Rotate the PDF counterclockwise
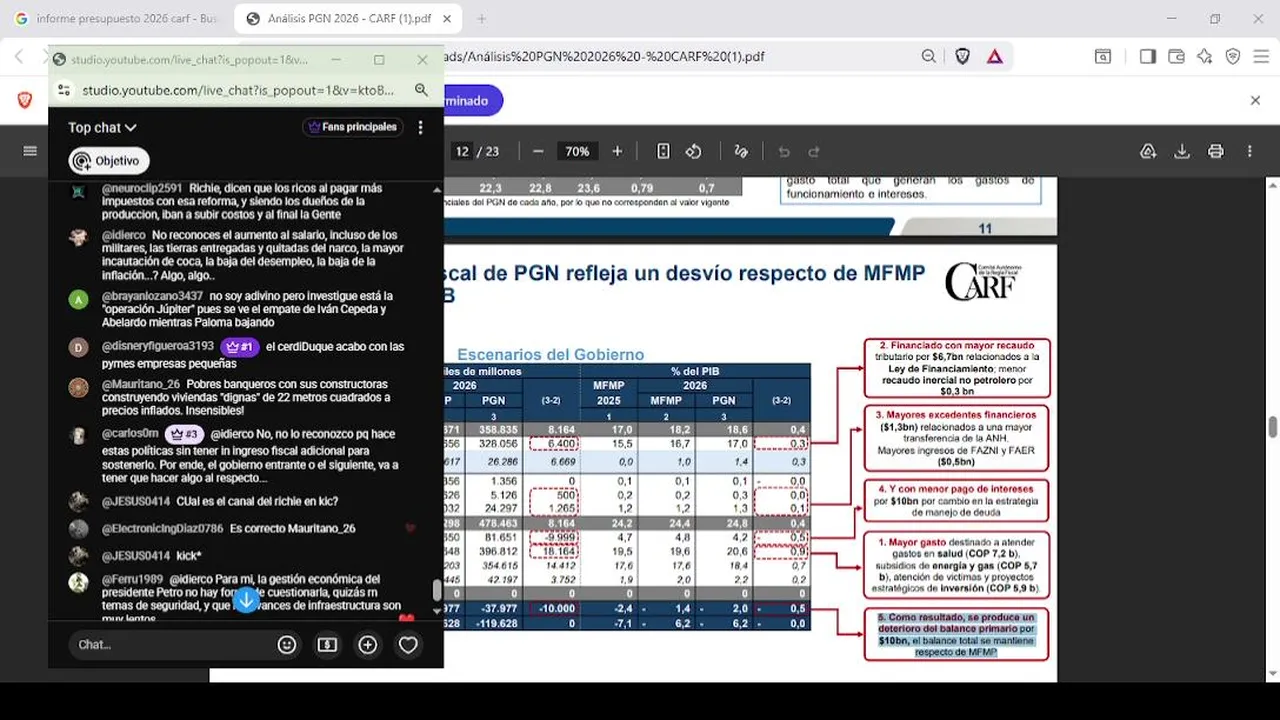This screenshot has height=720, width=1280. coord(693,151)
